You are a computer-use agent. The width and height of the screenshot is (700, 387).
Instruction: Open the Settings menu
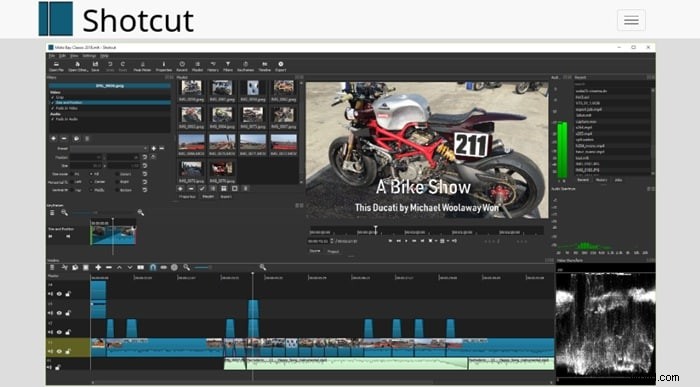(89, 56)
